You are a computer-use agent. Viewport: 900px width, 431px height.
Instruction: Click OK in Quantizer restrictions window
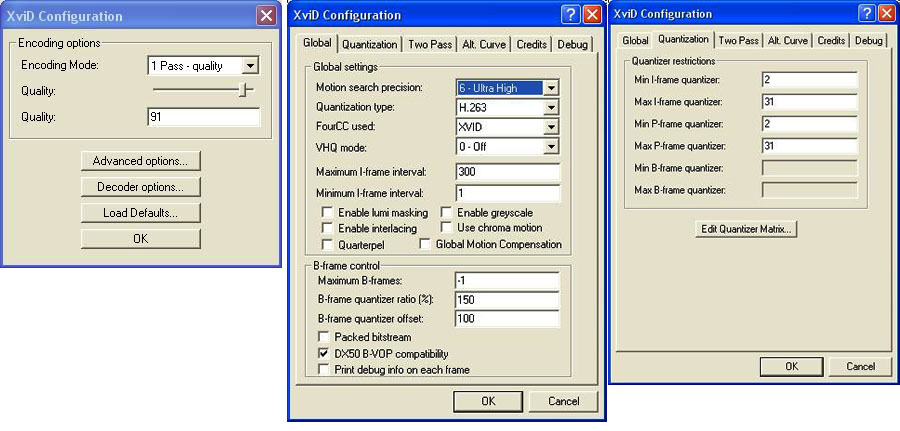(792, 367)
